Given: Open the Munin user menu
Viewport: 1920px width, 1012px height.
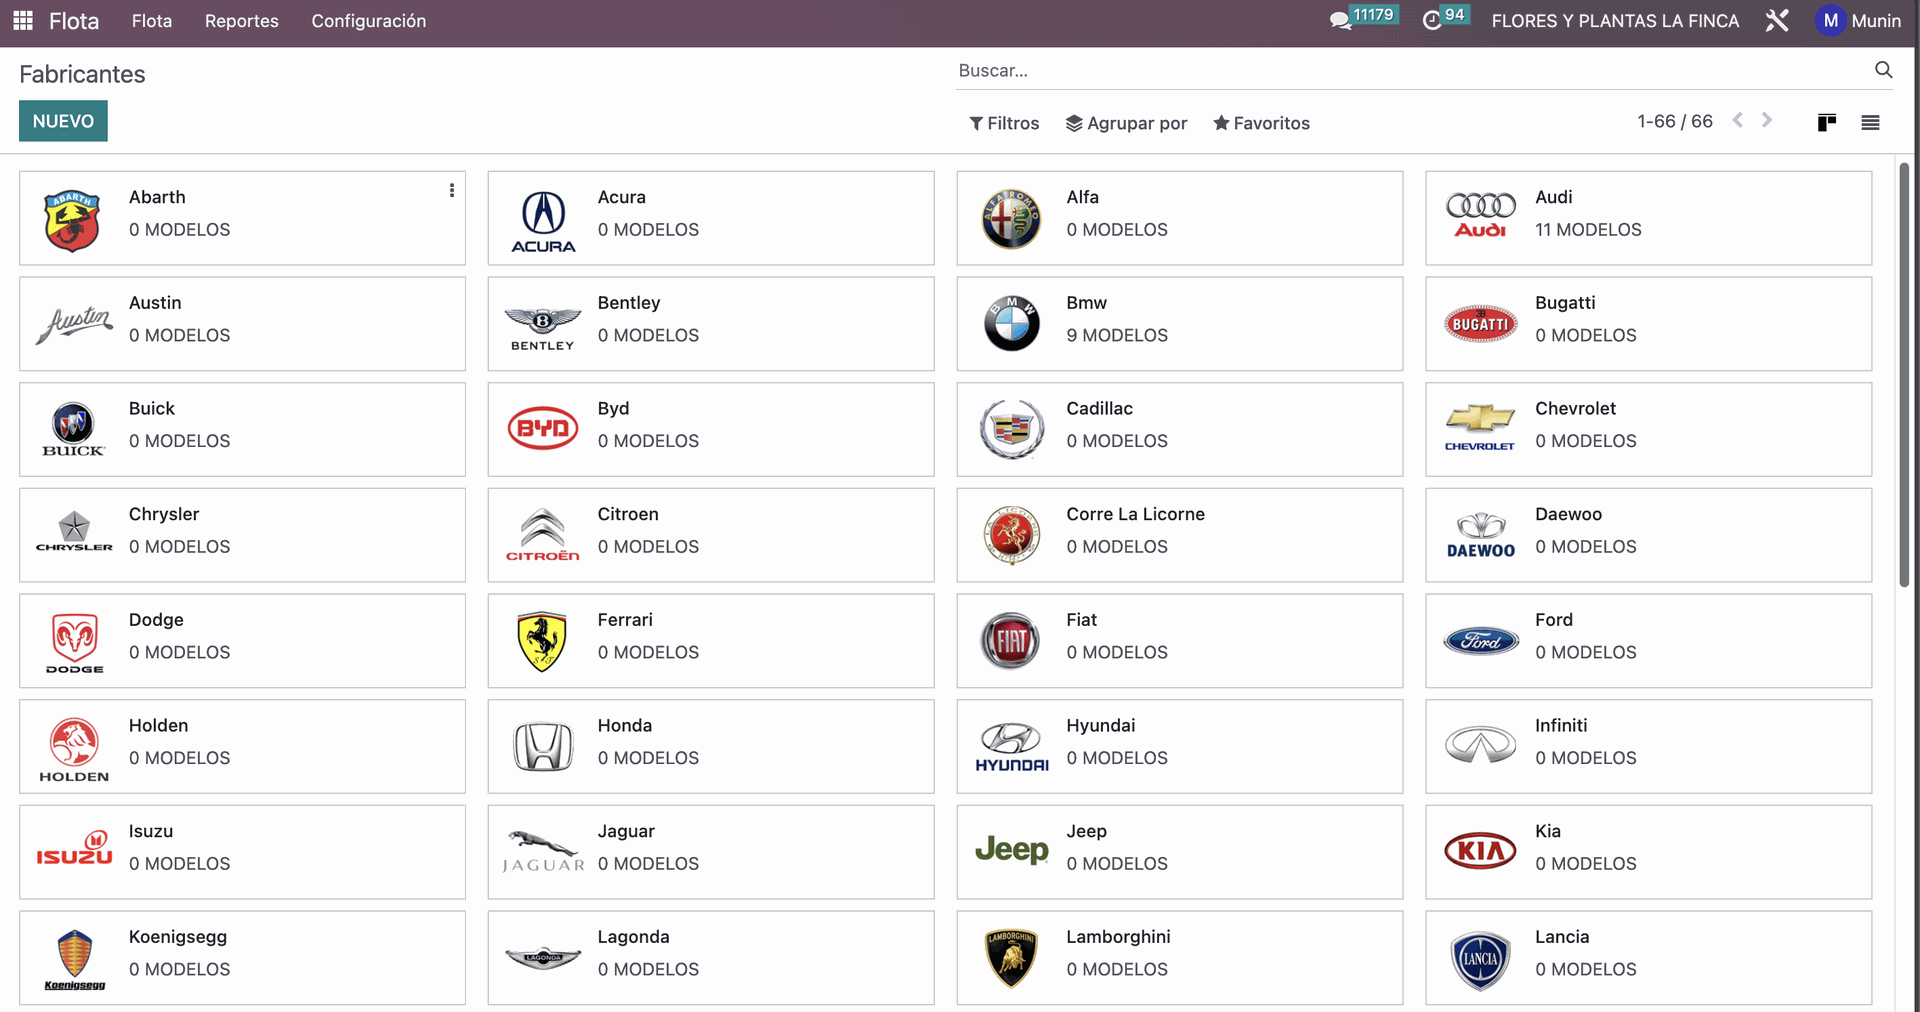Looking at the screenshot, I should tap(1858, 21).
